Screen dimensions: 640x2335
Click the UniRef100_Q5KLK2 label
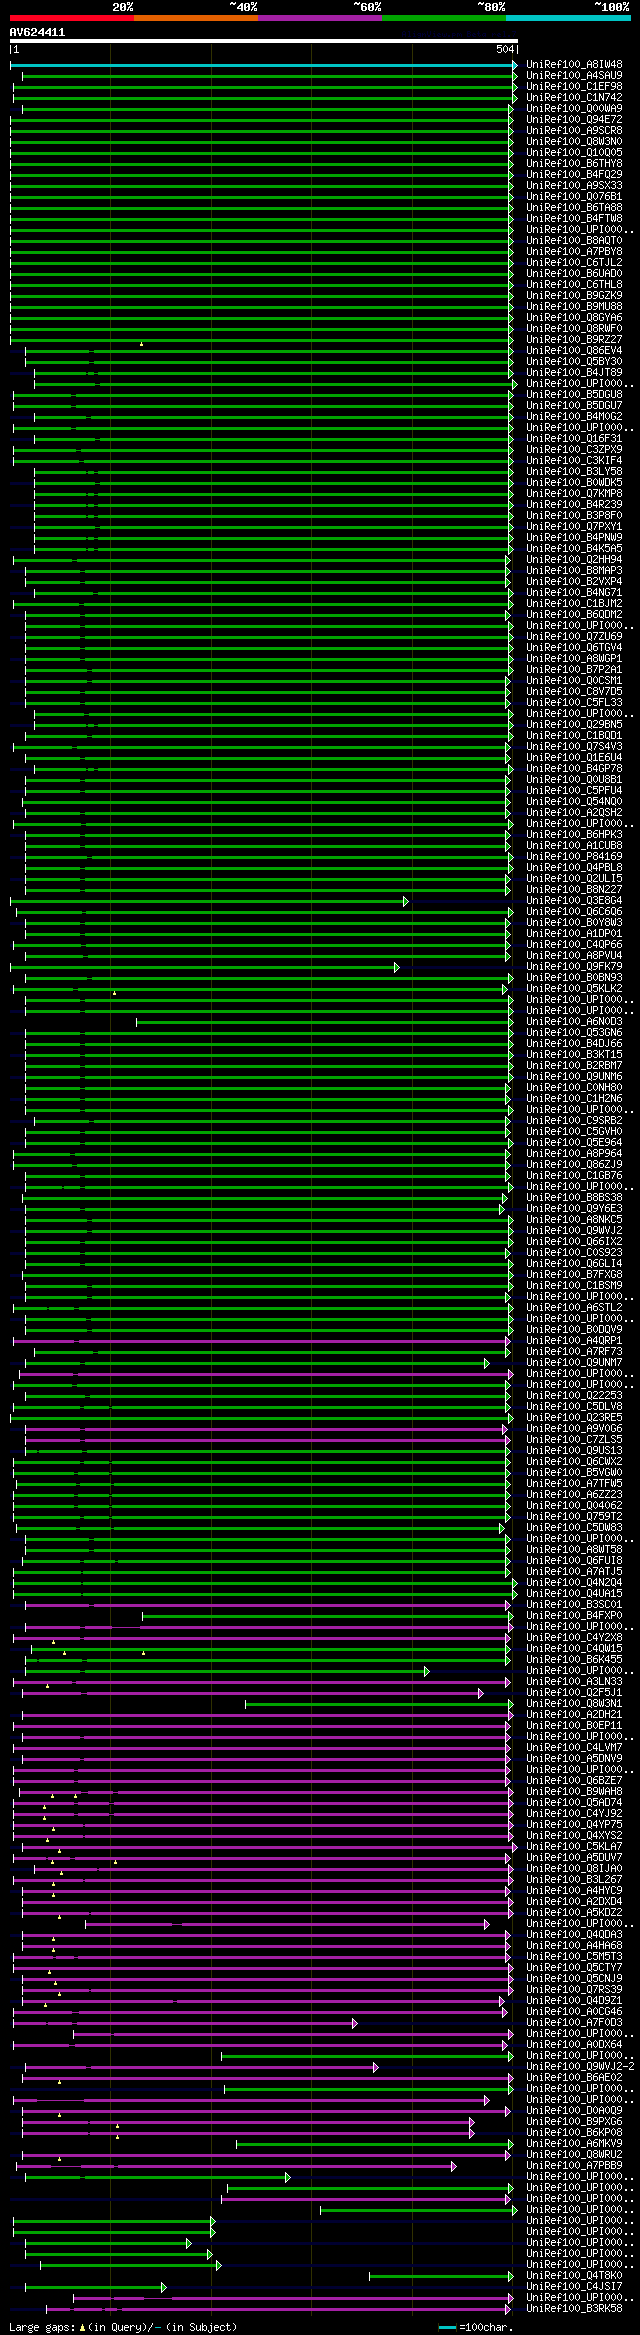(x=574, y=989)
